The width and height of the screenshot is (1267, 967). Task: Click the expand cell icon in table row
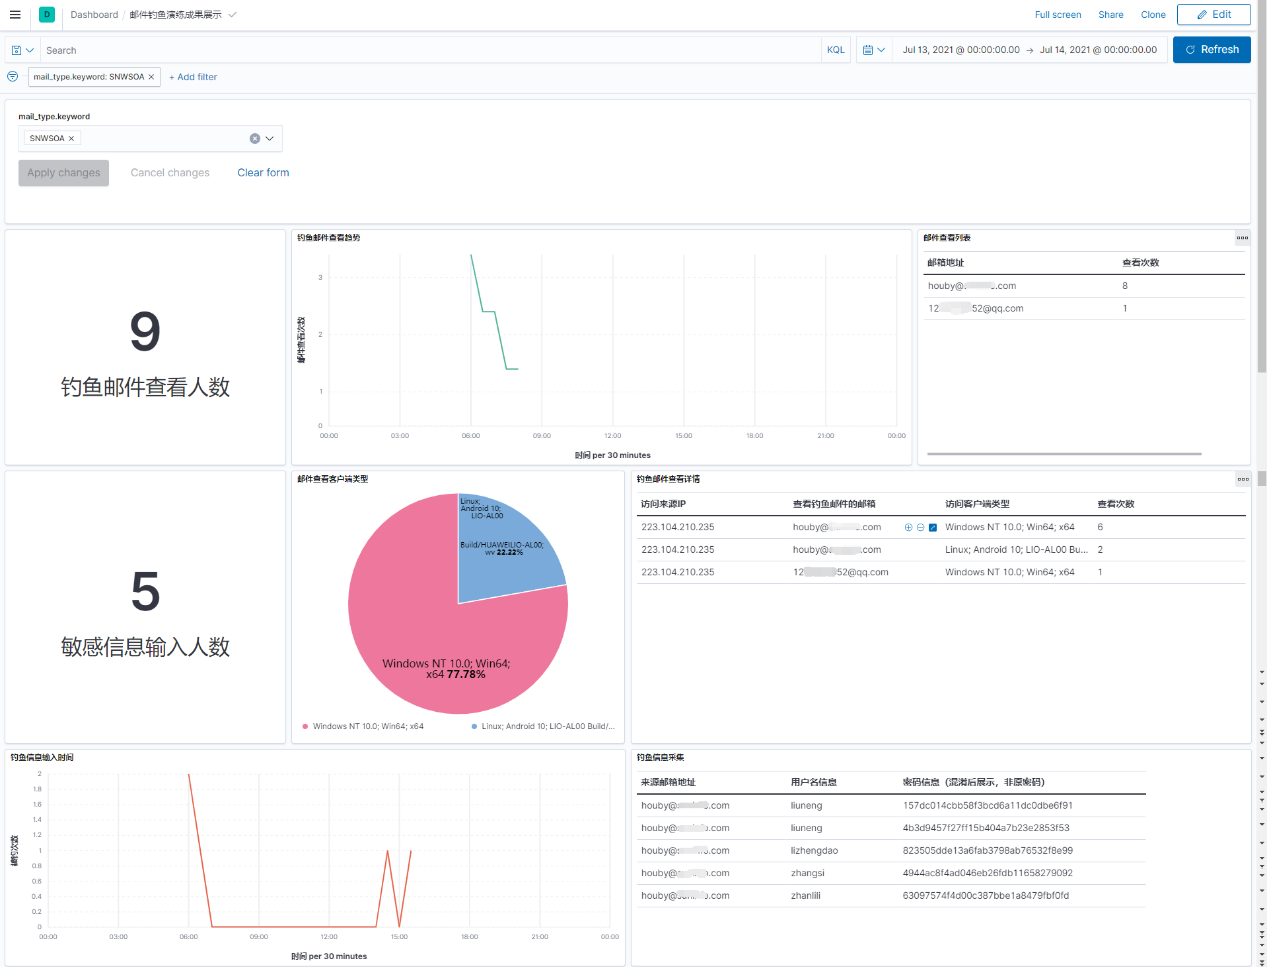coord(933,527)
